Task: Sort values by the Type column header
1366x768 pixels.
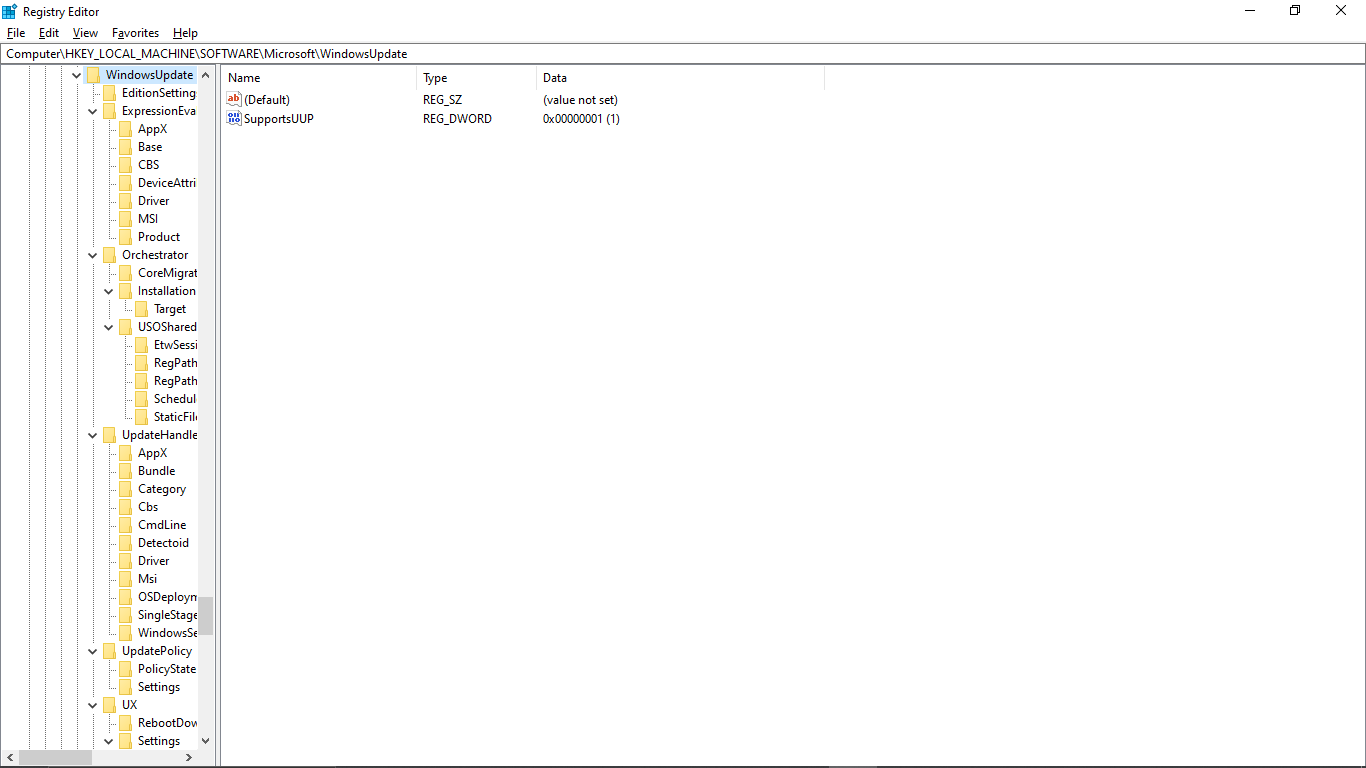Action: [476, 78]
